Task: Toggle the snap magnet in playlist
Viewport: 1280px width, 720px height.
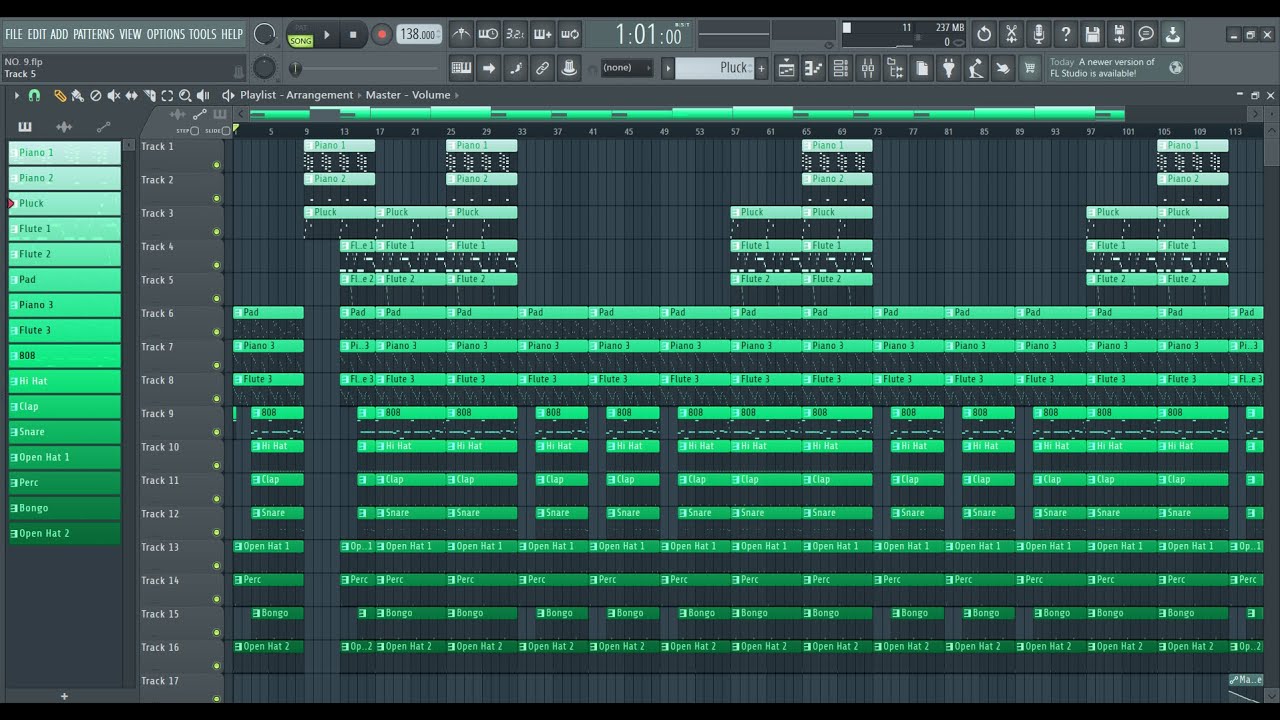Action: (x=34, y=95)
